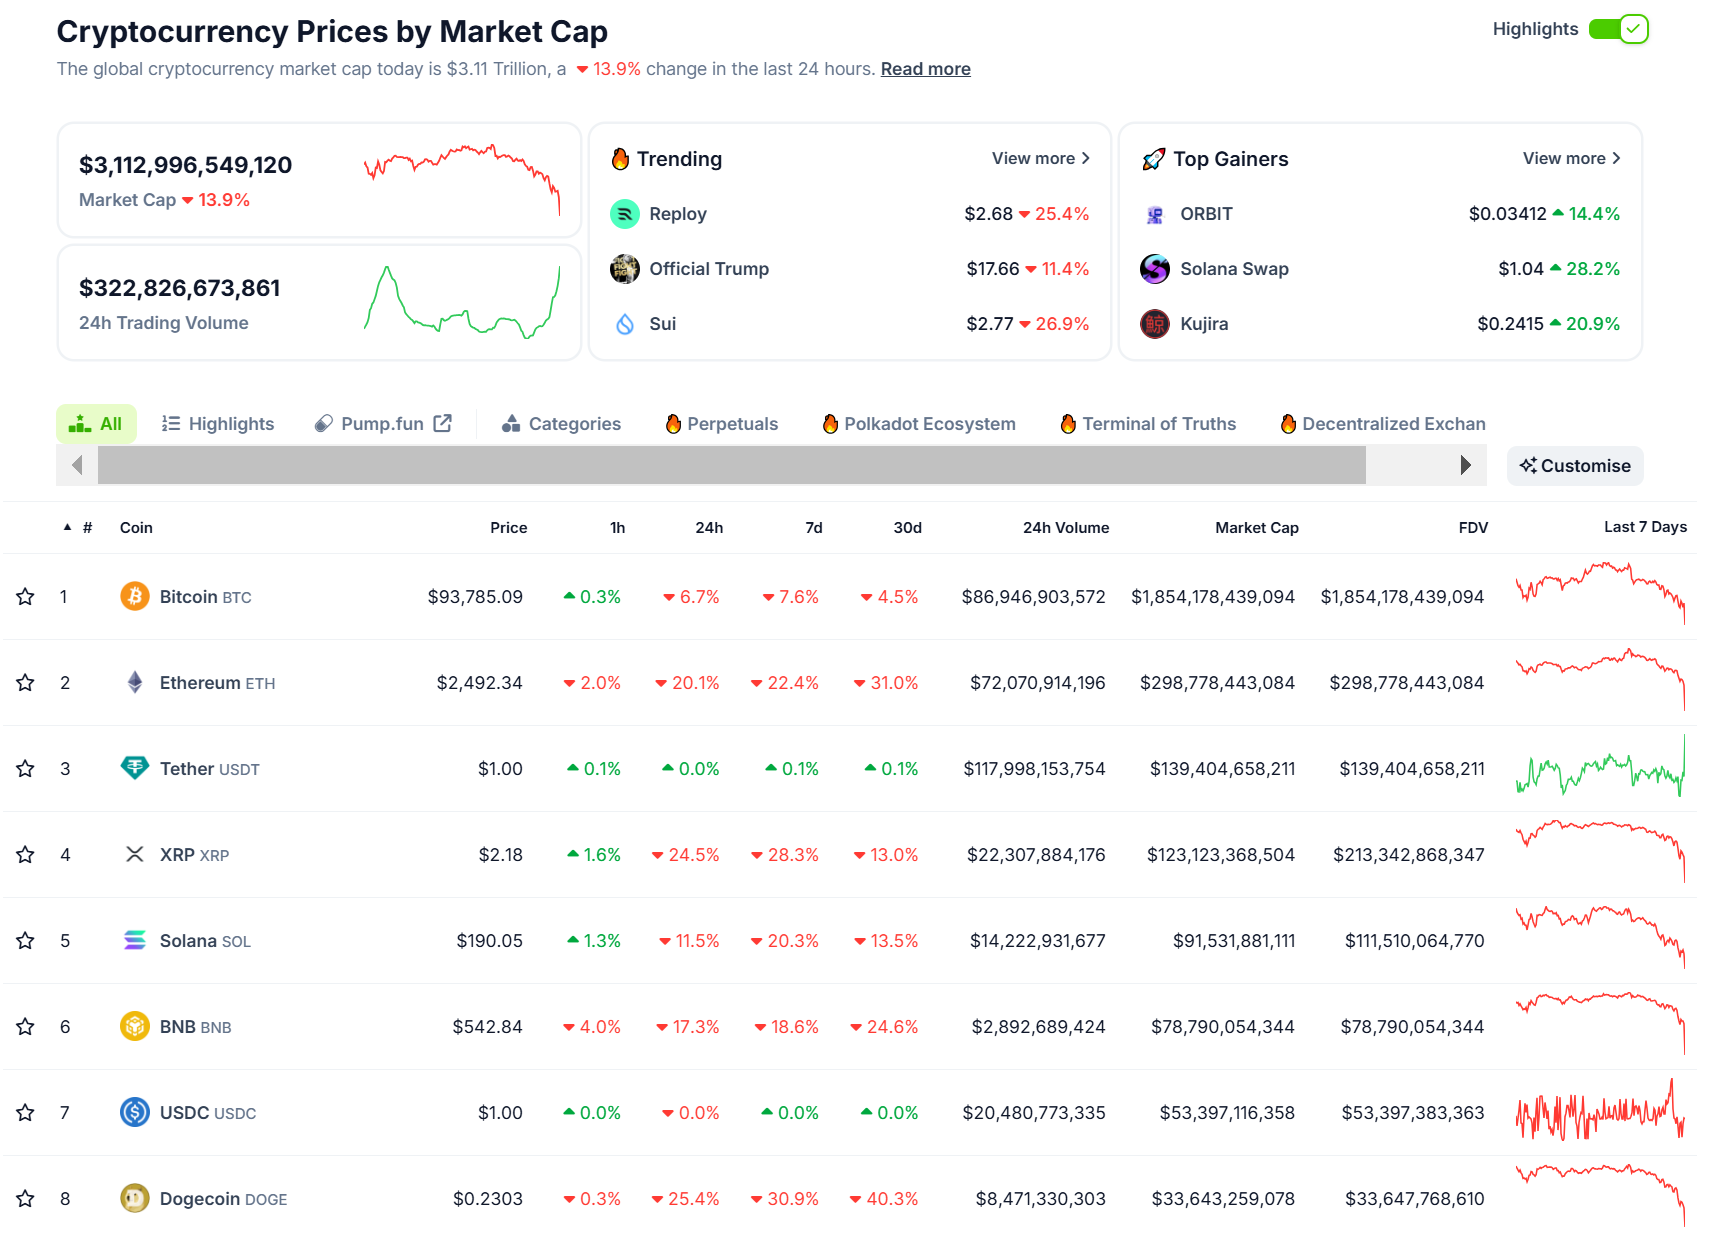Open the Reploy trending link

(x=677, y=214)
